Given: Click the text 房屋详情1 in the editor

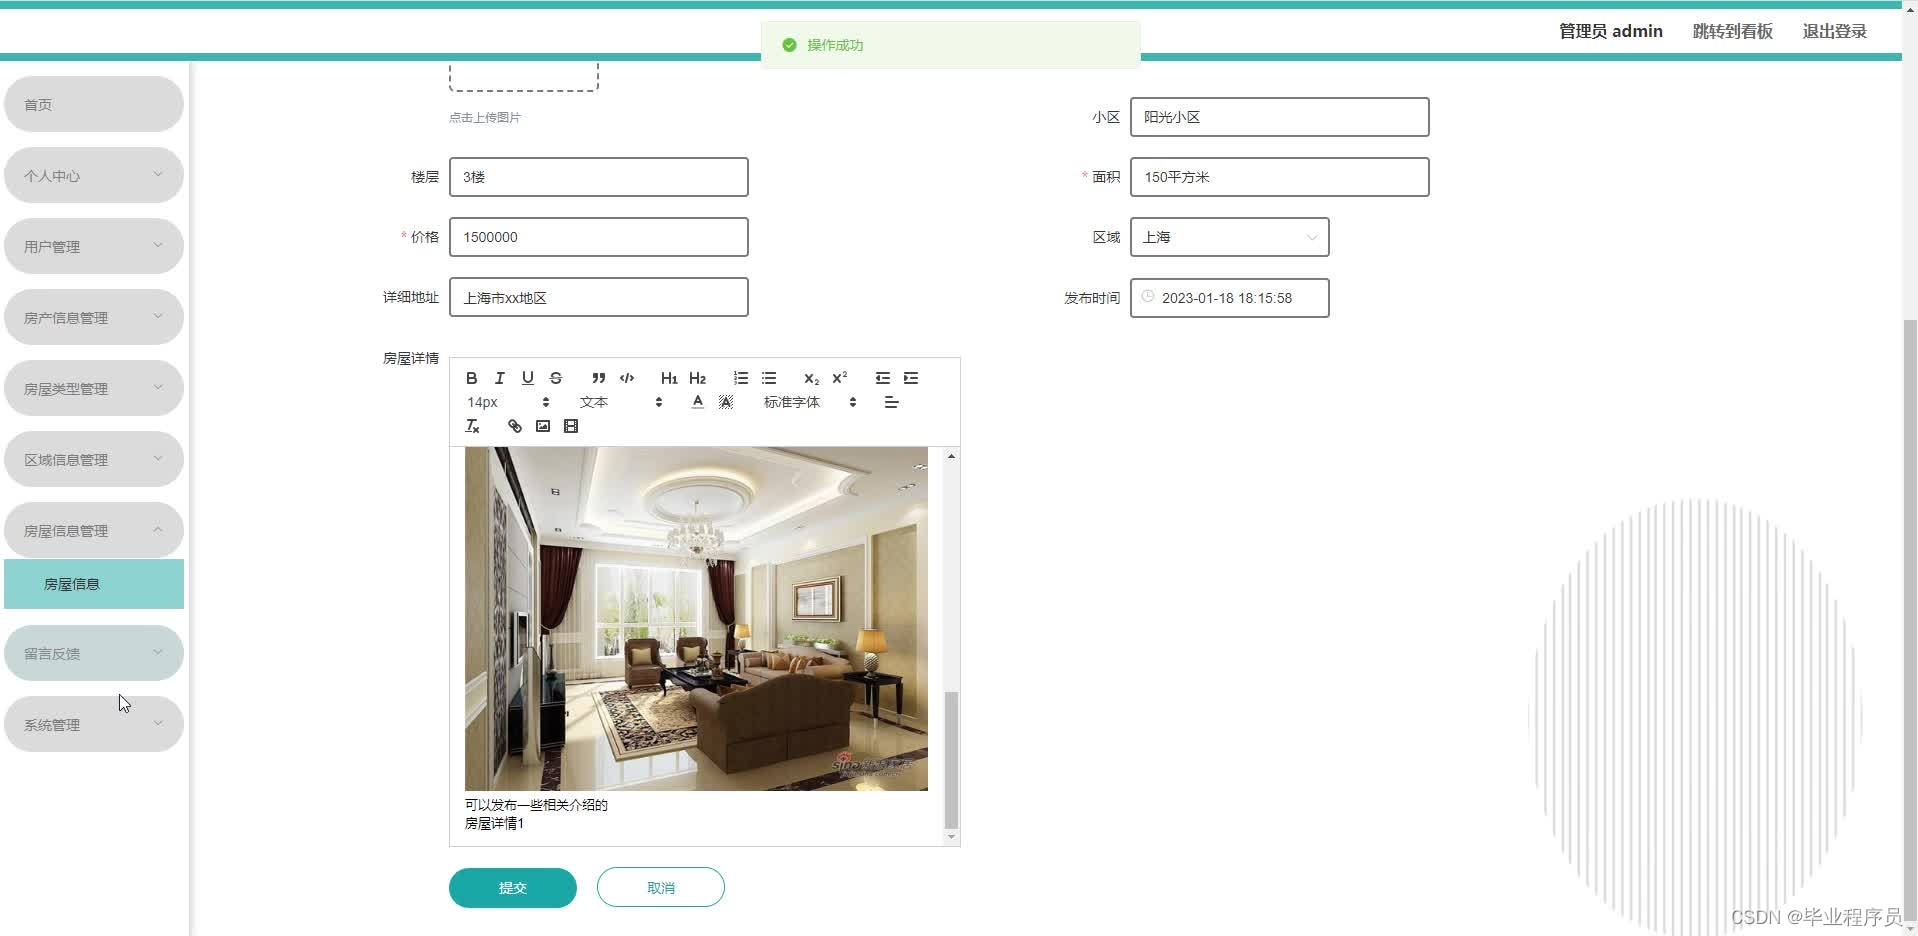Looking at the screenshot, I should [x=494, y=823].
